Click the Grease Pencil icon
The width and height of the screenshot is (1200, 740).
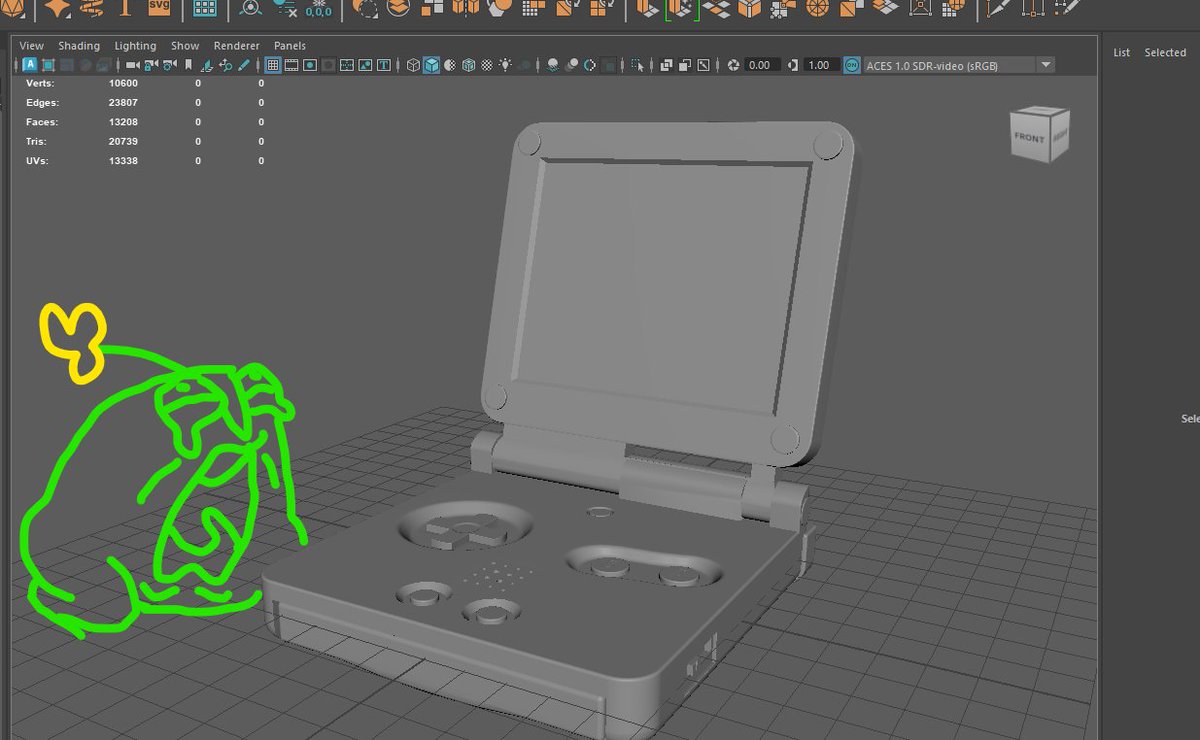[243, 65]
